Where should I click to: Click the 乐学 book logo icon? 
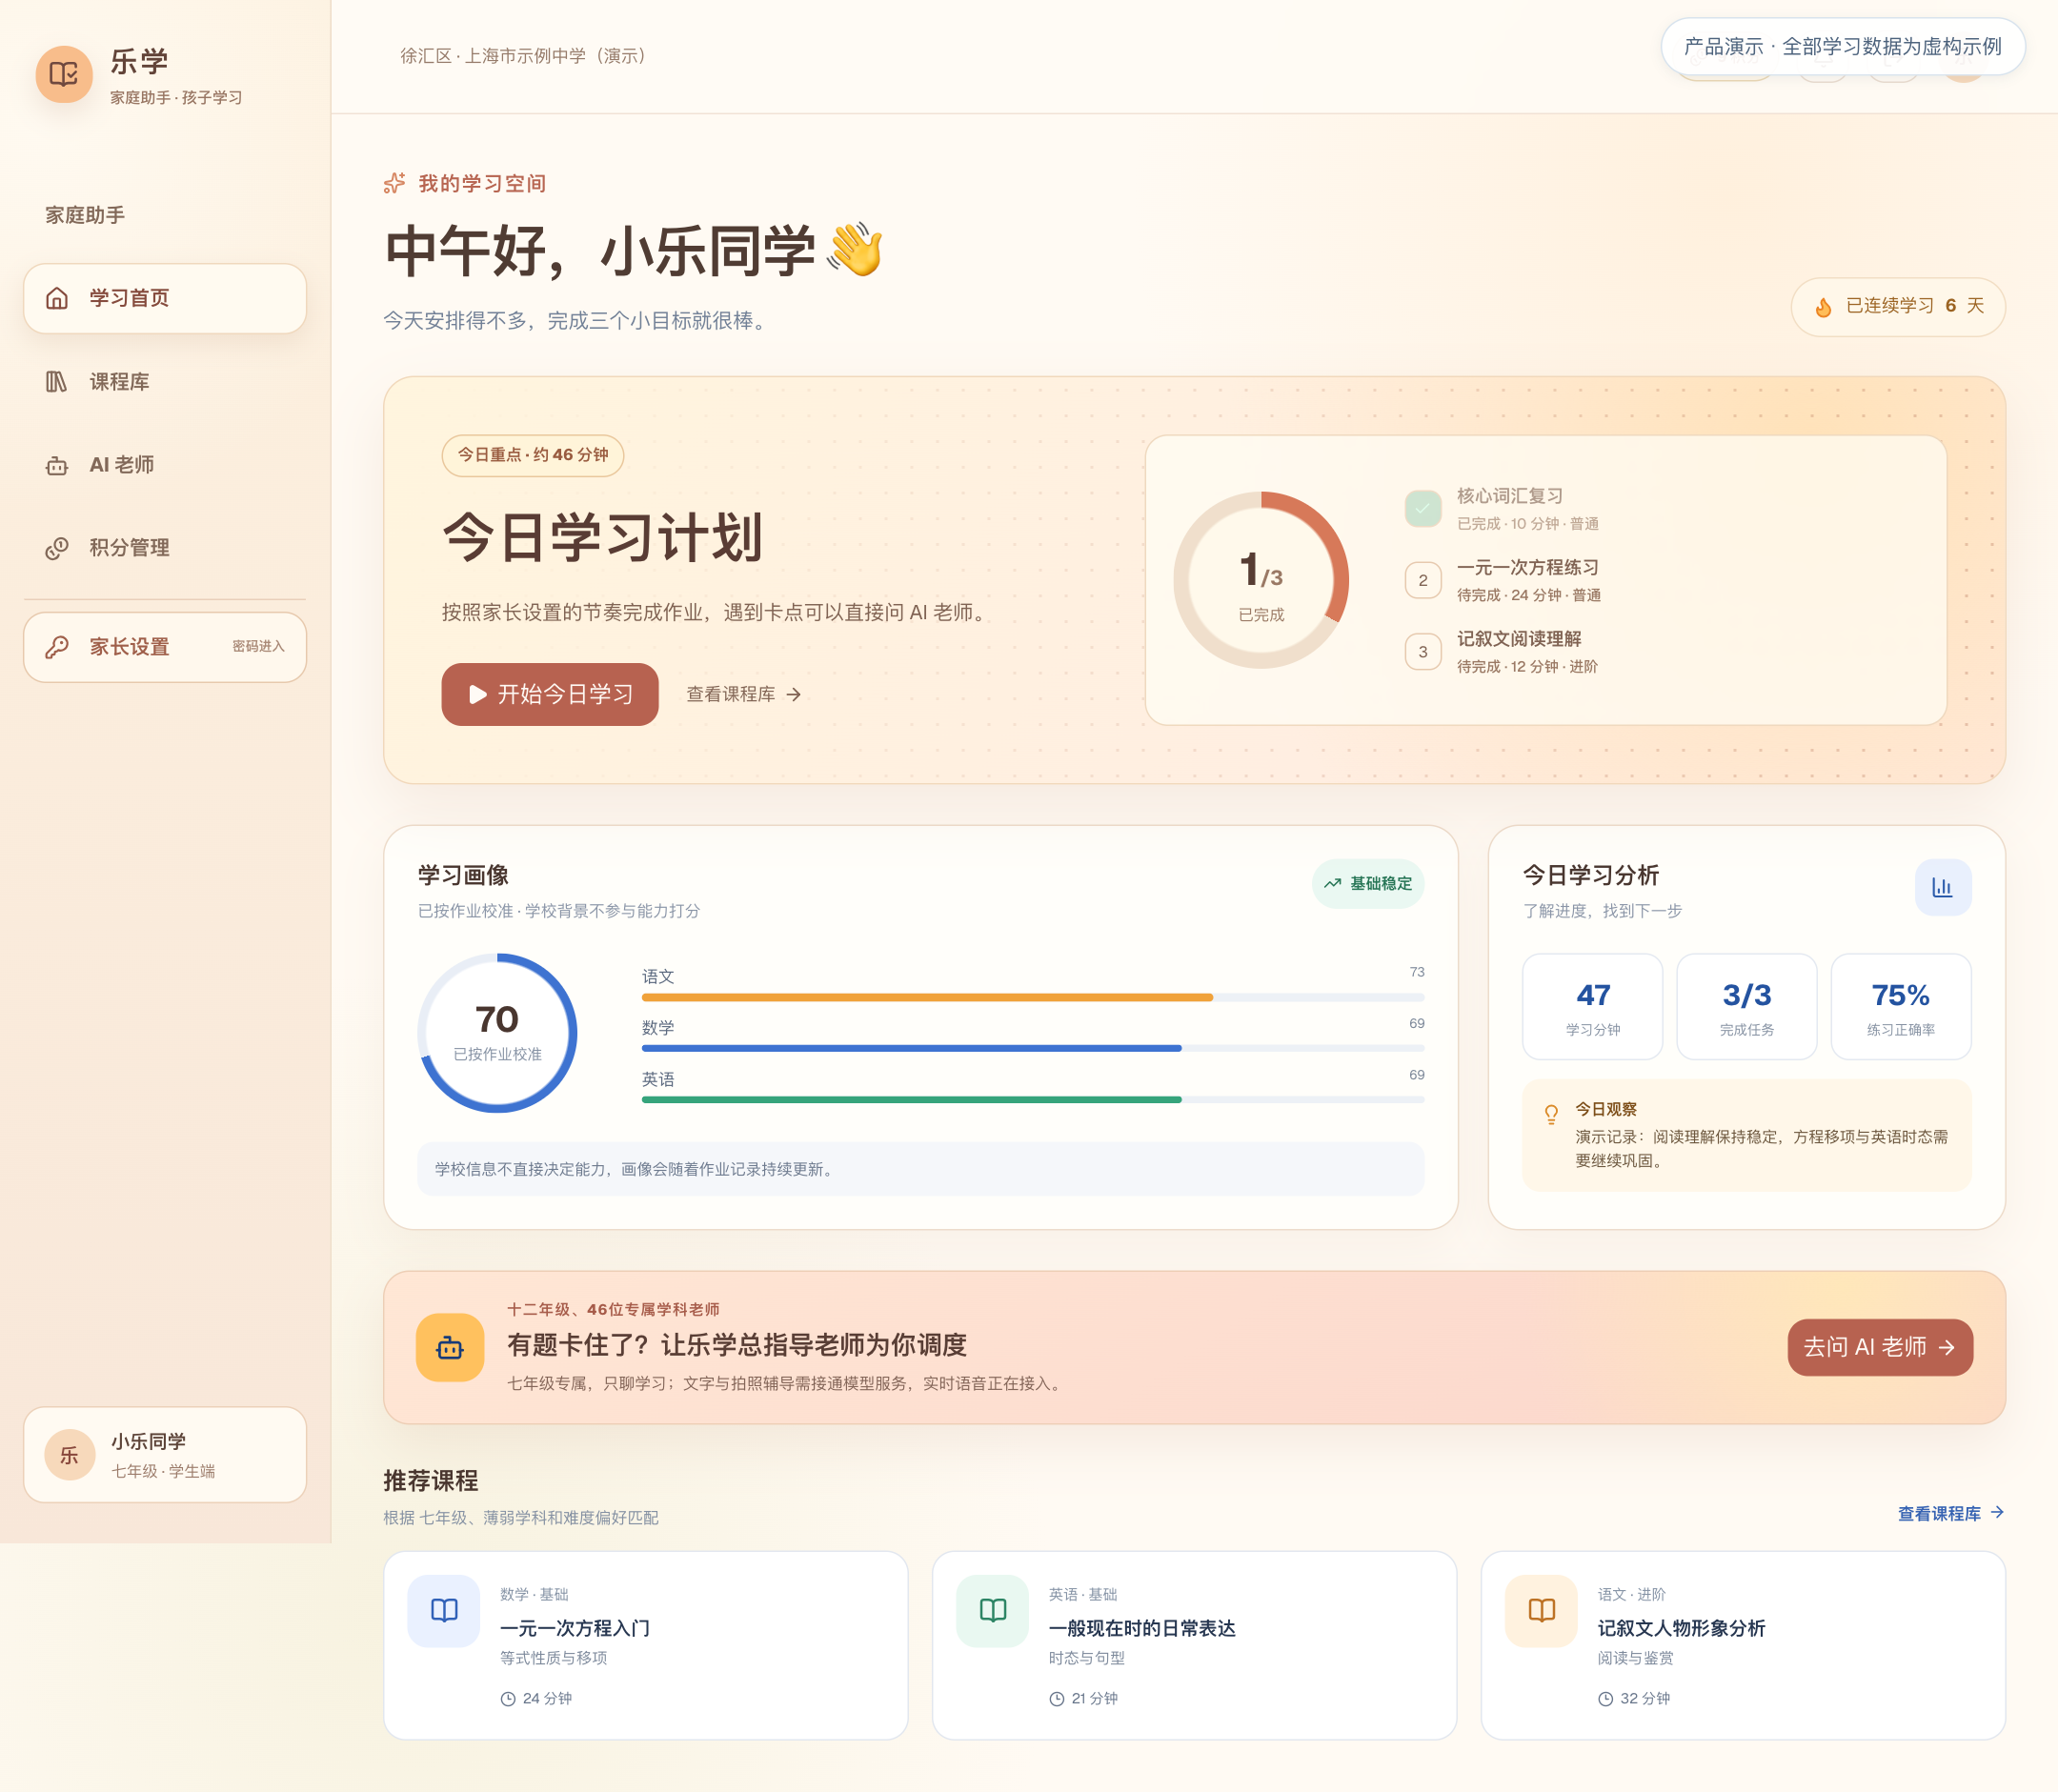64,74
